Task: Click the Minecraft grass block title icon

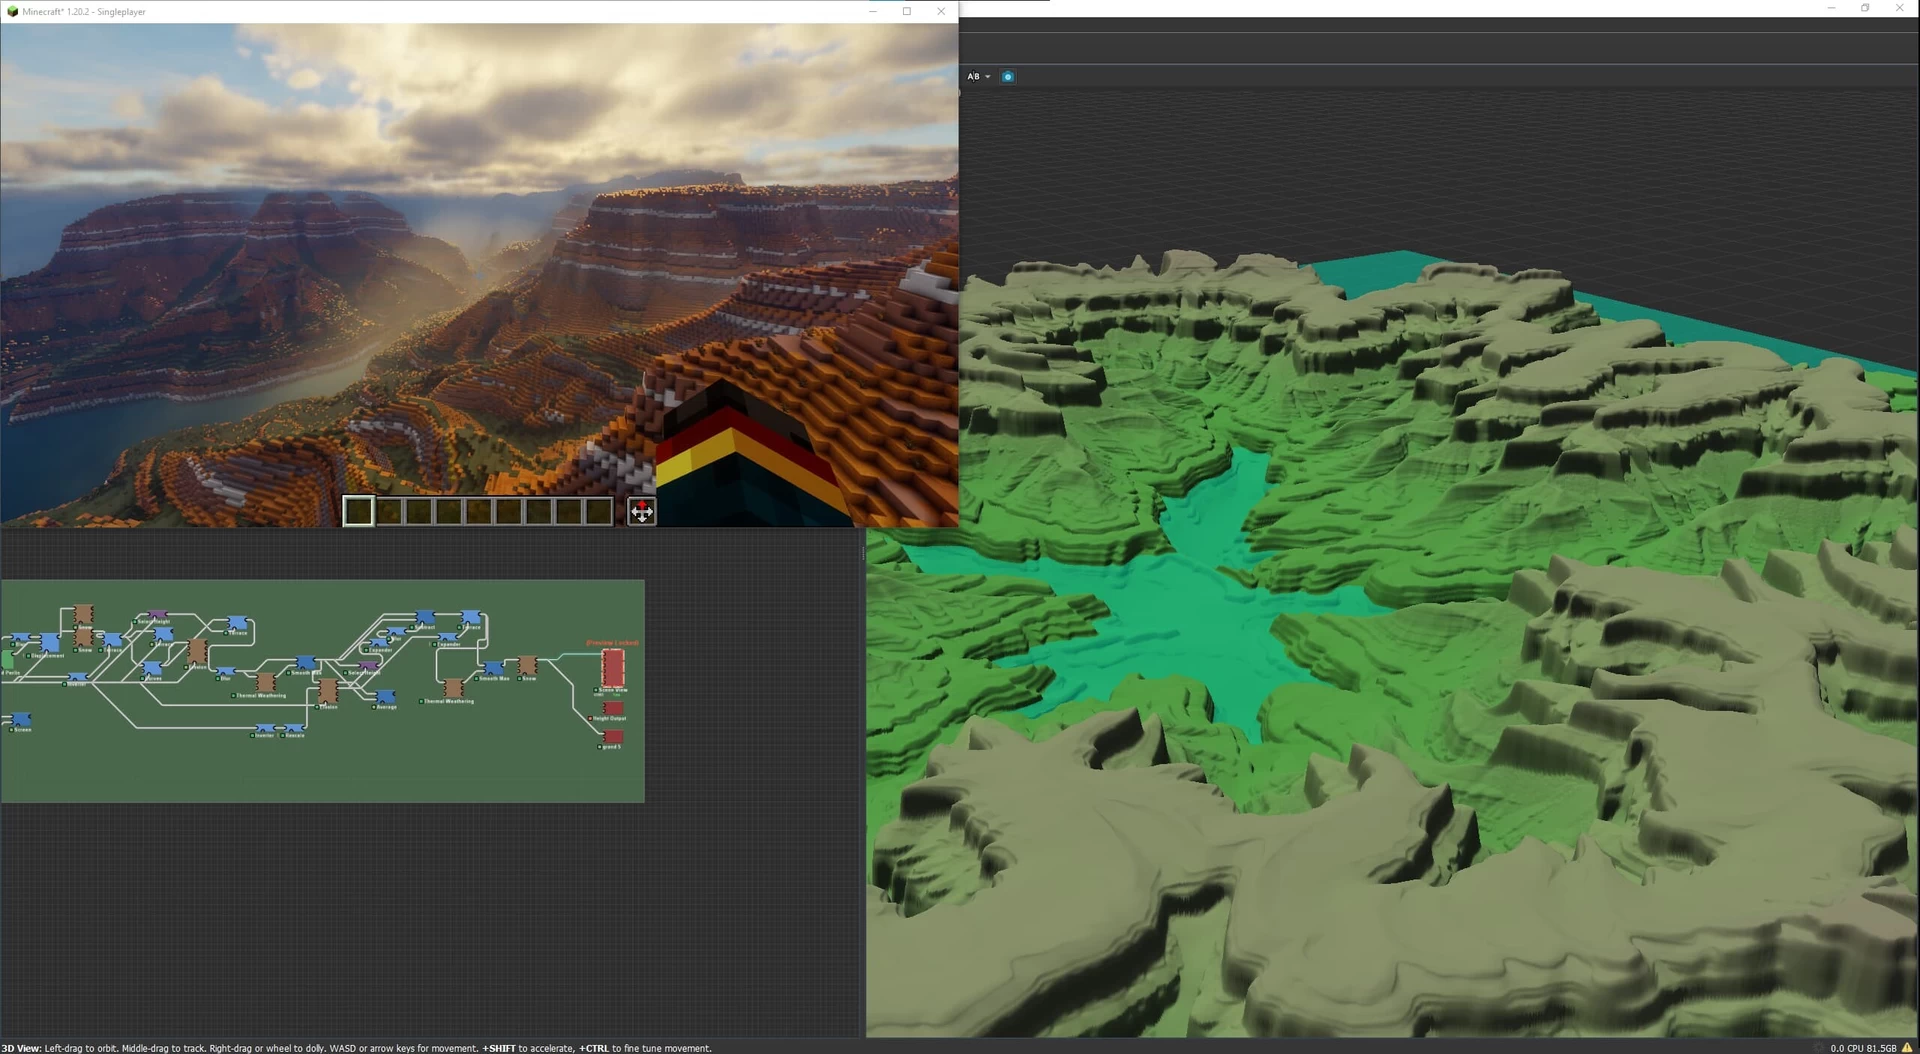Action: point(12,11)
